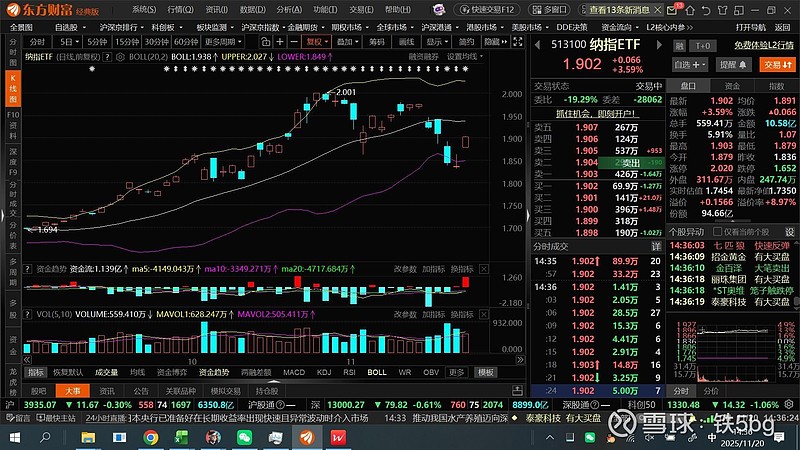800x450 pixels.
Task: Toggle the 模板 template button
Action: coord(485,372)
